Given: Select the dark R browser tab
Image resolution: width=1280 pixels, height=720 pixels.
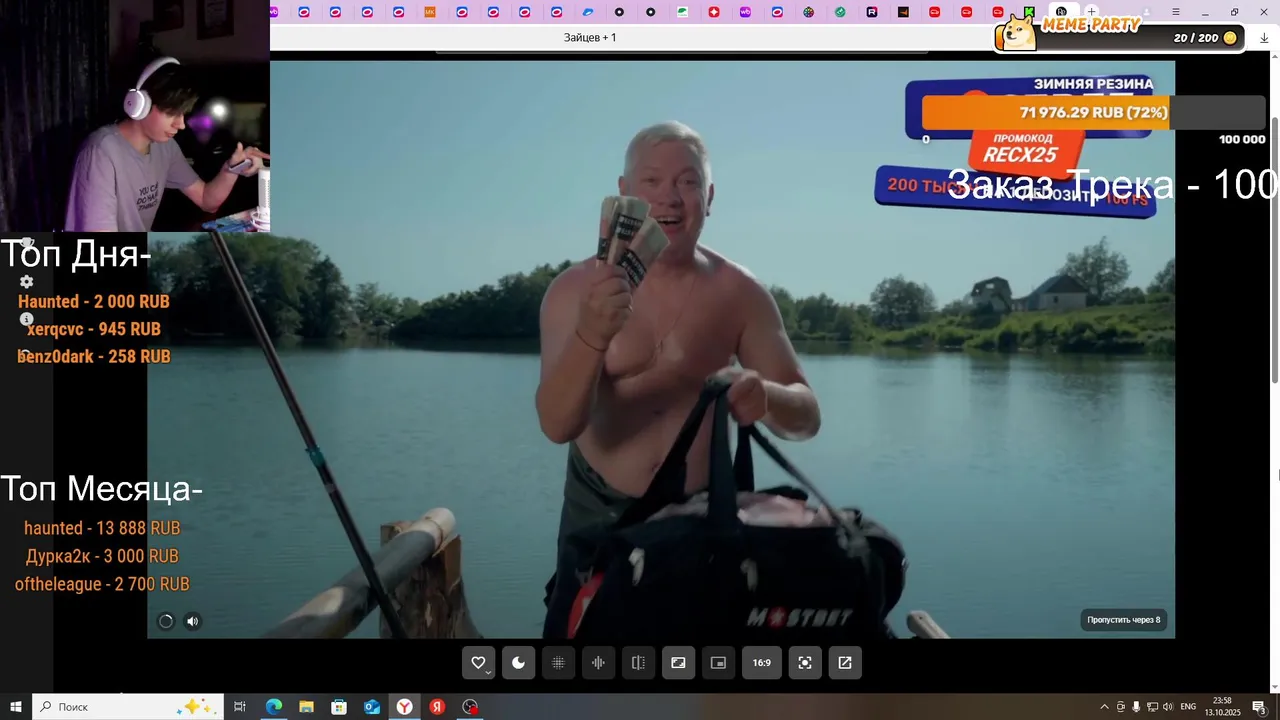Looking at the screenshot, I should 872,12.
